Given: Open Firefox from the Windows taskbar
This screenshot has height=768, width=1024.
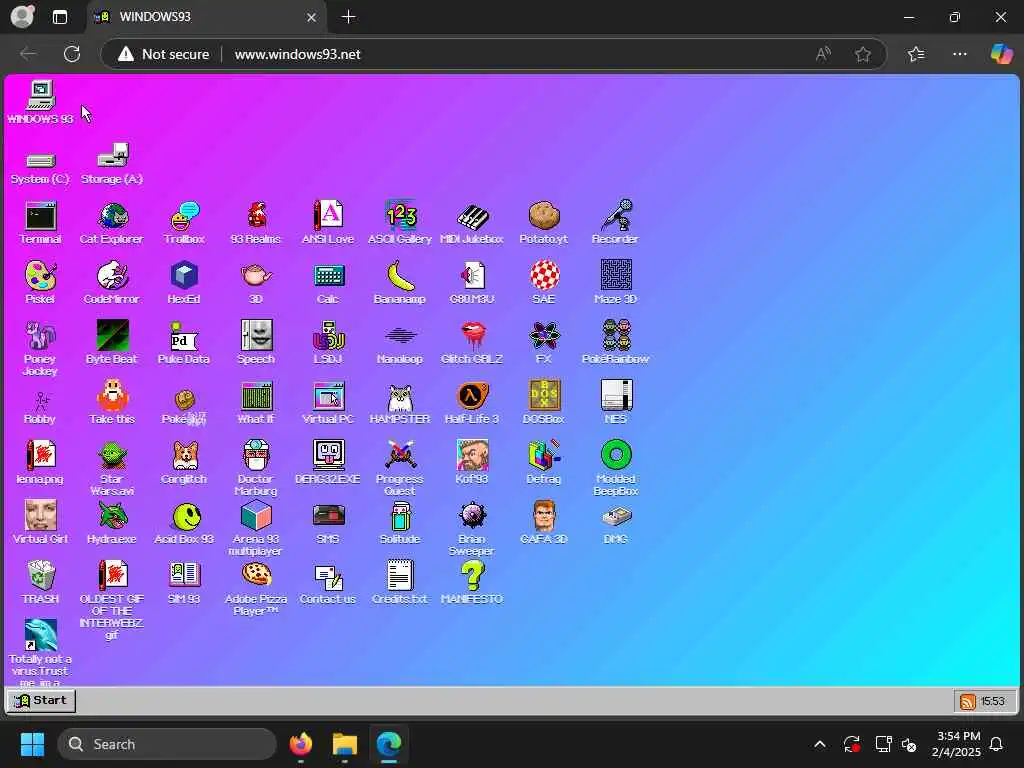Looking at the screenshot, I should (x=301, y=744).
